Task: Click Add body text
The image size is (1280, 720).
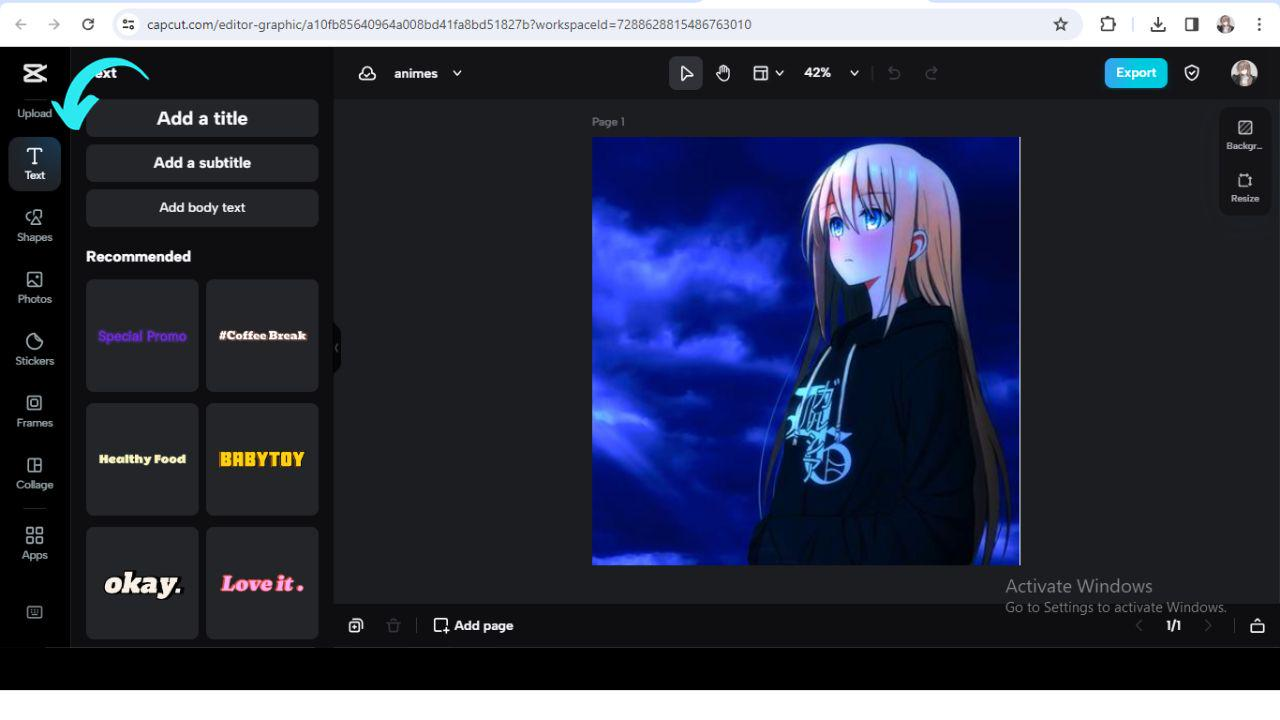Action: point(202,208)
